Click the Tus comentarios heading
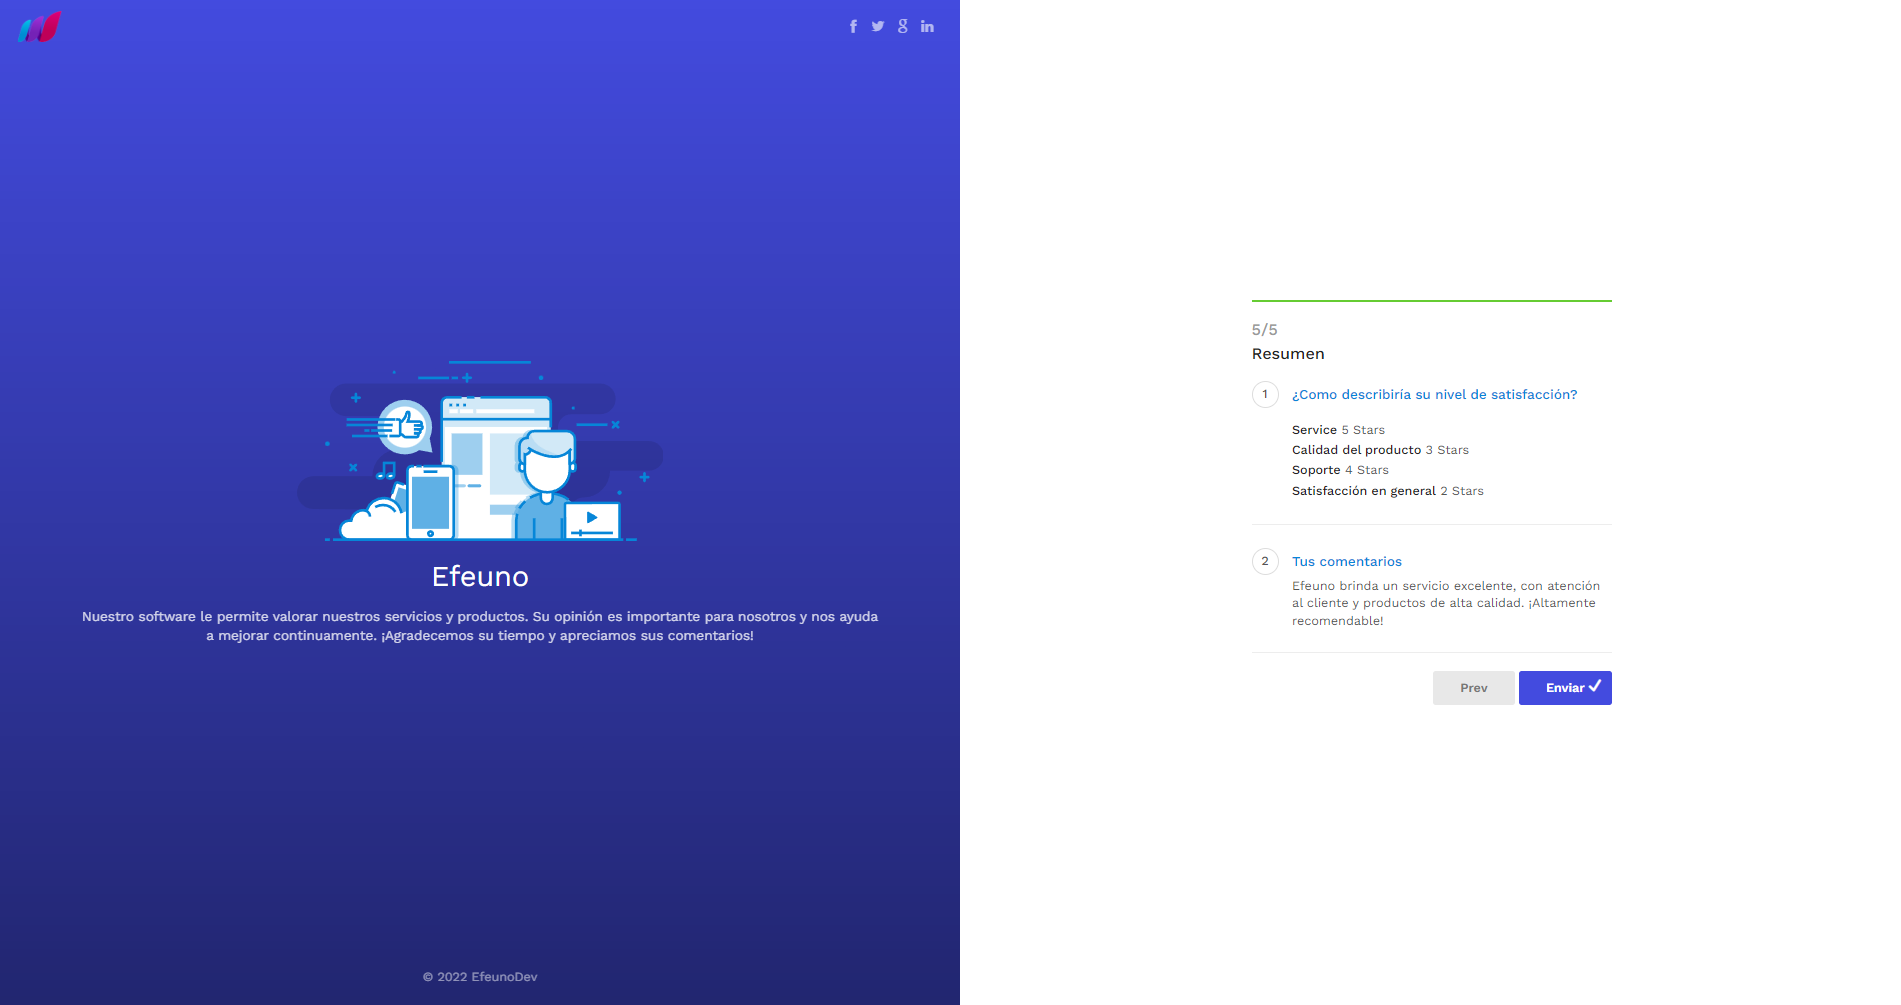This screenshot has width=1901, height=1005. (x=1347, y=562)
